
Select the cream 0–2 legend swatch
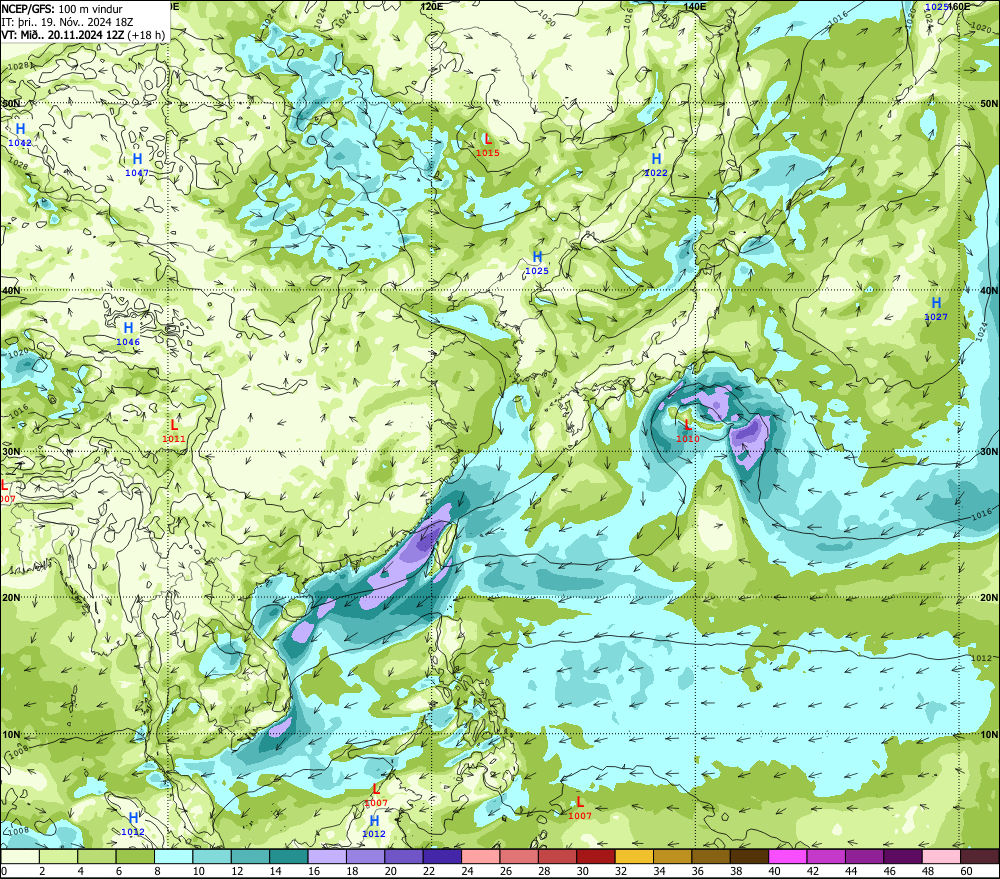coord(20,856)
